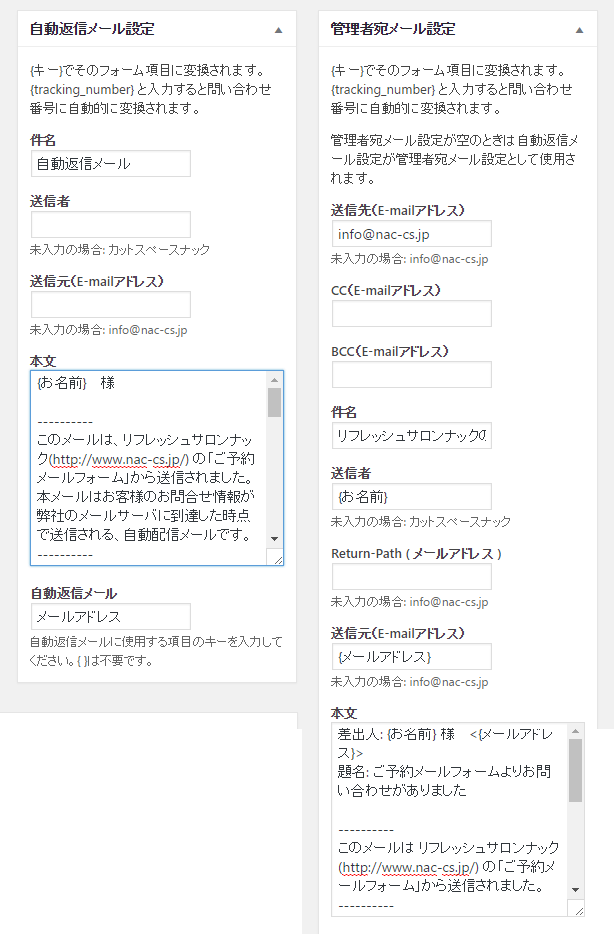Click the scroll-down arrow of admin 本文
Screen dimensions: 614x934
(x=575, y=889)
